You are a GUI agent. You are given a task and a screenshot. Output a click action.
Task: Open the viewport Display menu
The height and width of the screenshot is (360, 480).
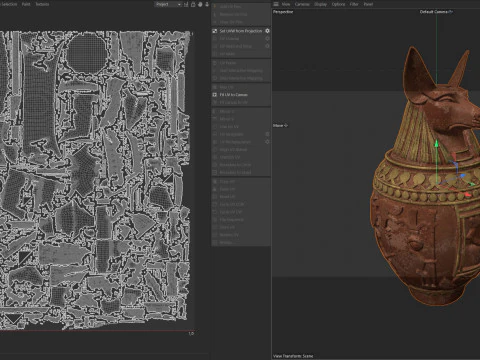[x=321, y=4]
